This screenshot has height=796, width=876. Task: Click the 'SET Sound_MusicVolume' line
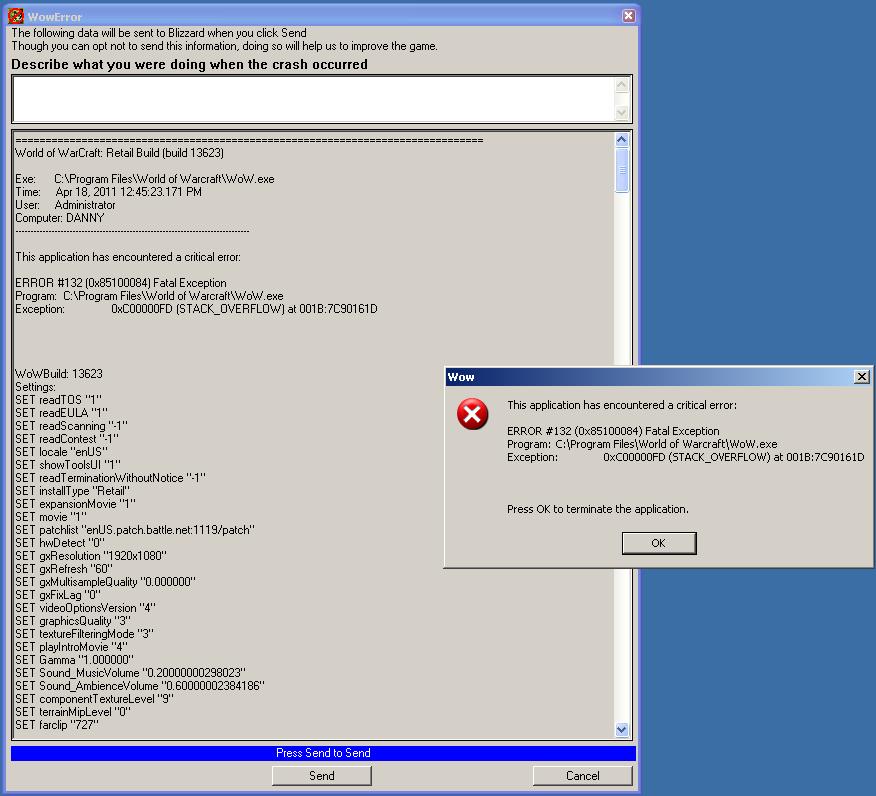130,673
